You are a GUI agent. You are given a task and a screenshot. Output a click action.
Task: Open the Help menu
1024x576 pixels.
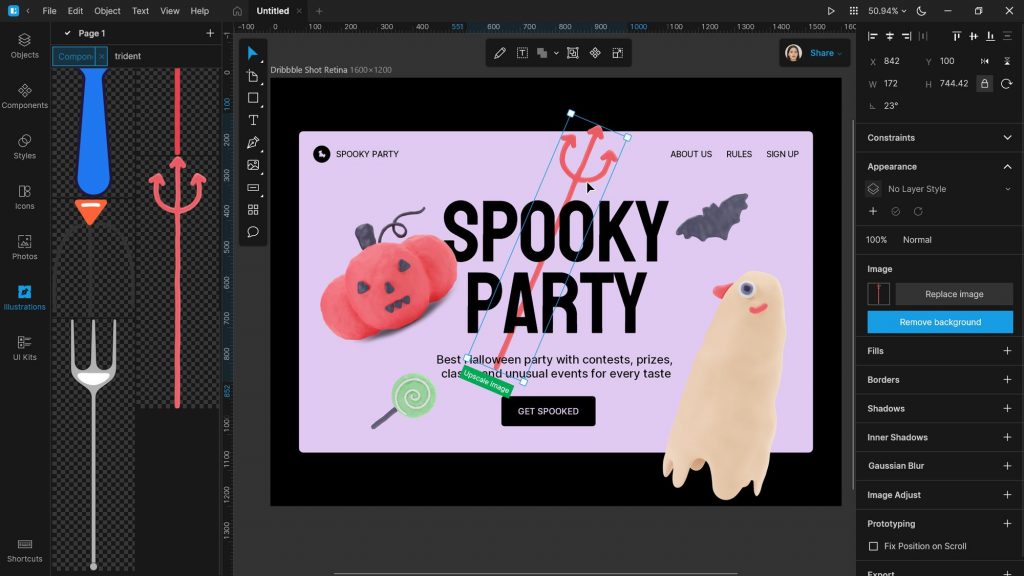tap(200, 11)
